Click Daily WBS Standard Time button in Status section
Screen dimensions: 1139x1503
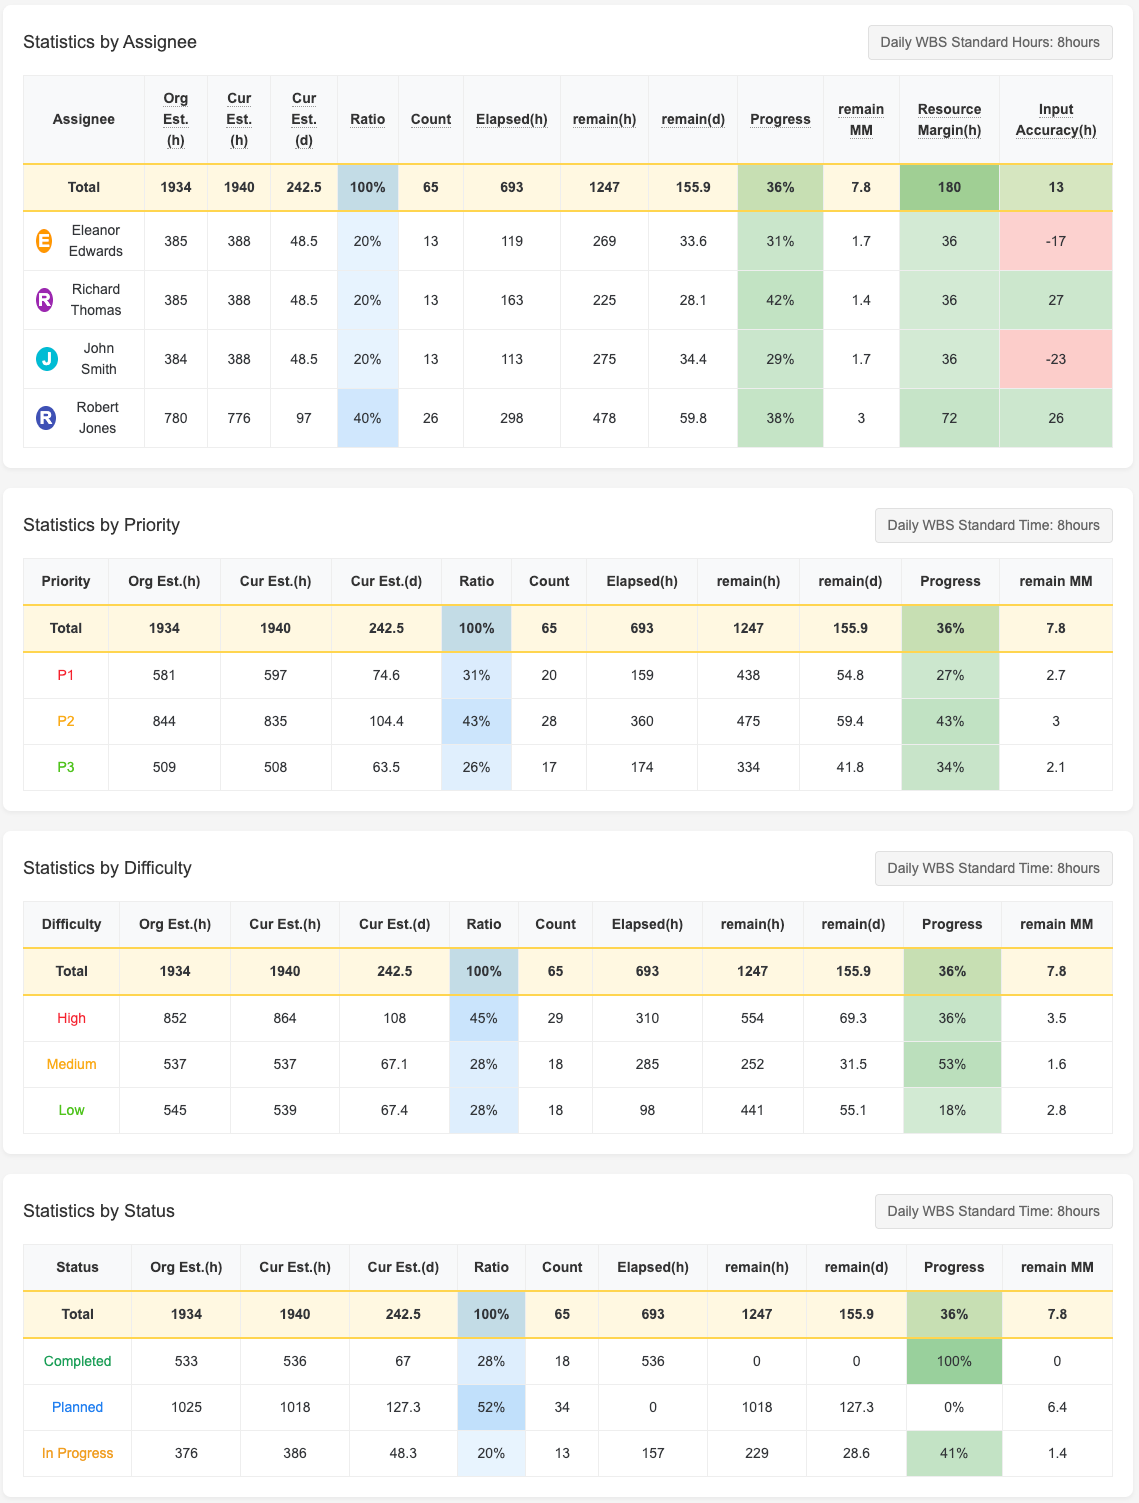click(993, 1211)
